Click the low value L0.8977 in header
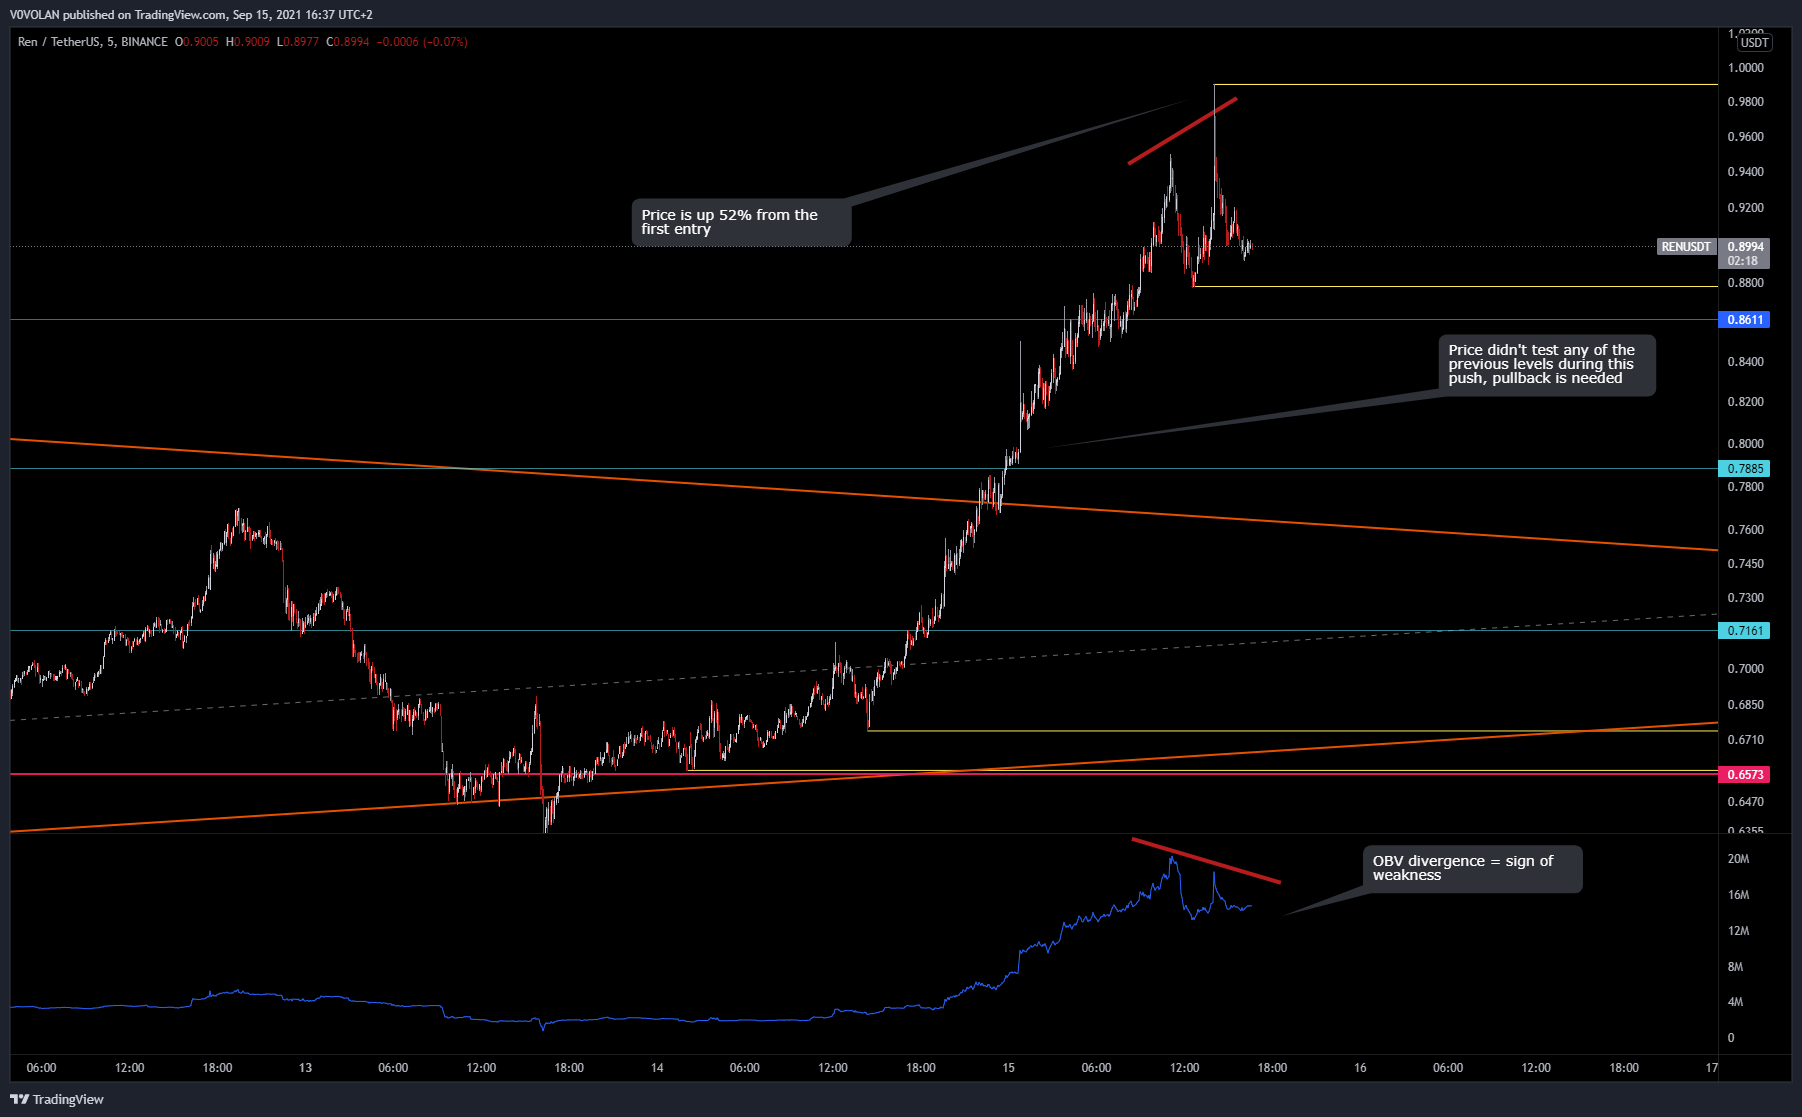 tap(298, 42)
